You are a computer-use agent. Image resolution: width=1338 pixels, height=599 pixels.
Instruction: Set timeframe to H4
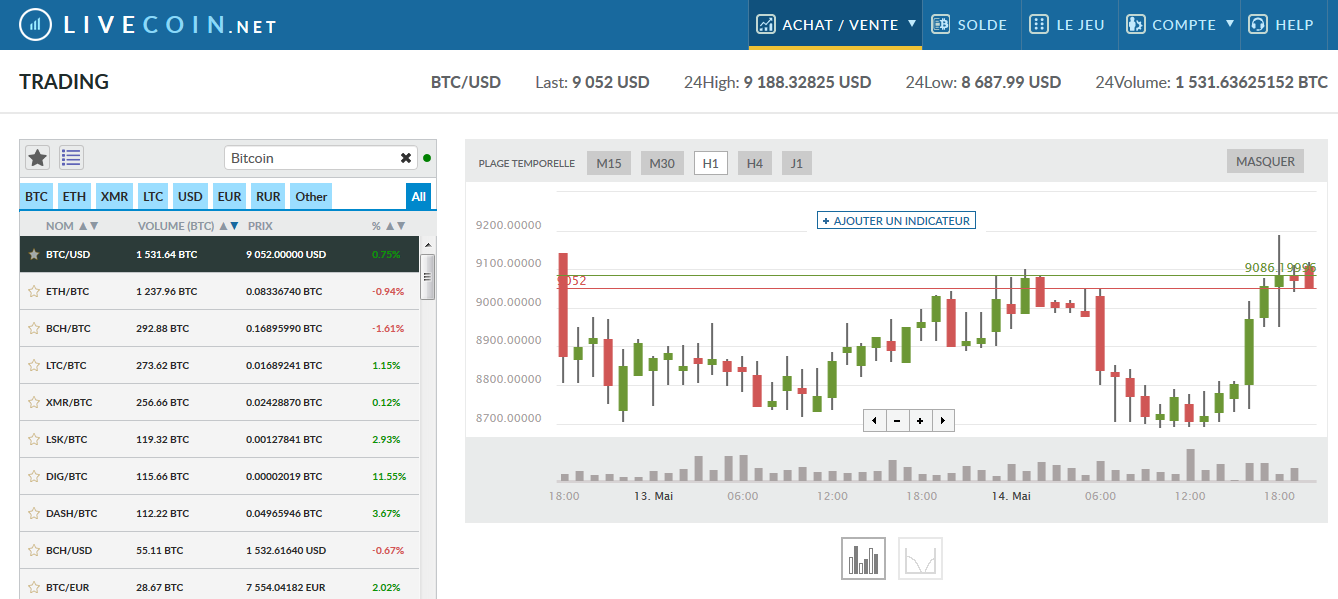pos(755,163)
